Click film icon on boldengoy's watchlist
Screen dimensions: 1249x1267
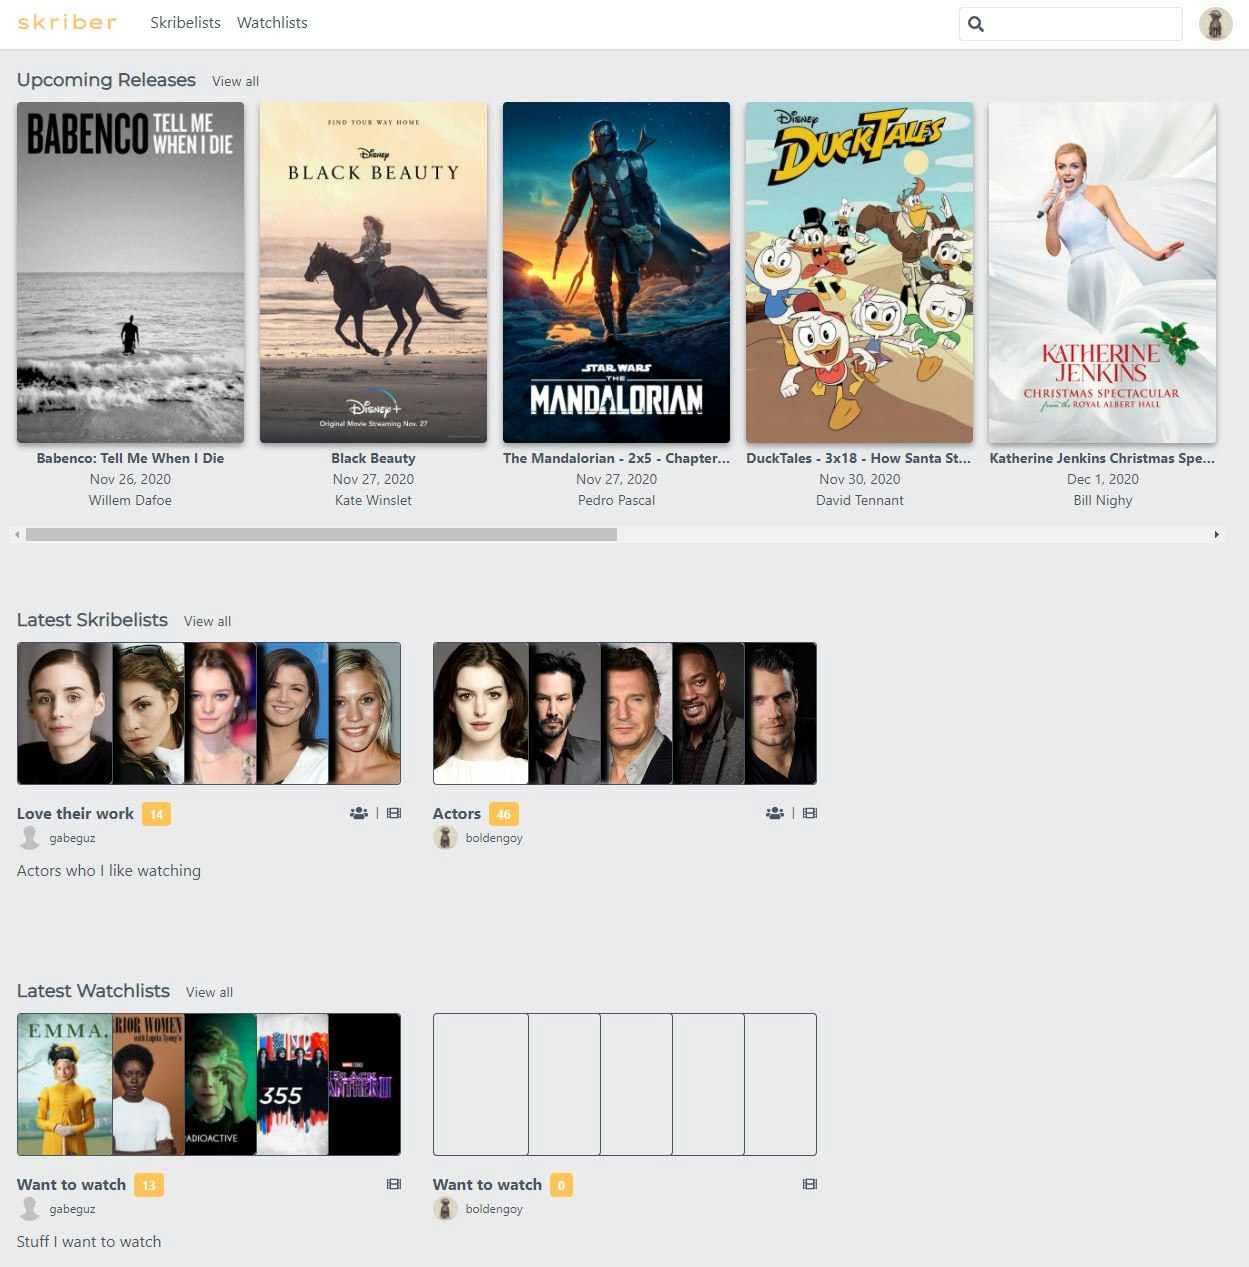tap(810, 1184)
